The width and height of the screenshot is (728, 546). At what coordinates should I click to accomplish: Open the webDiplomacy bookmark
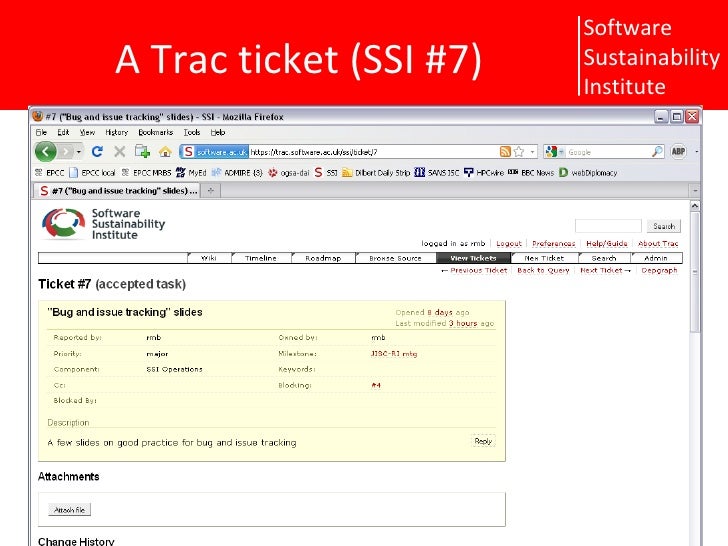(x=588, y=173)
